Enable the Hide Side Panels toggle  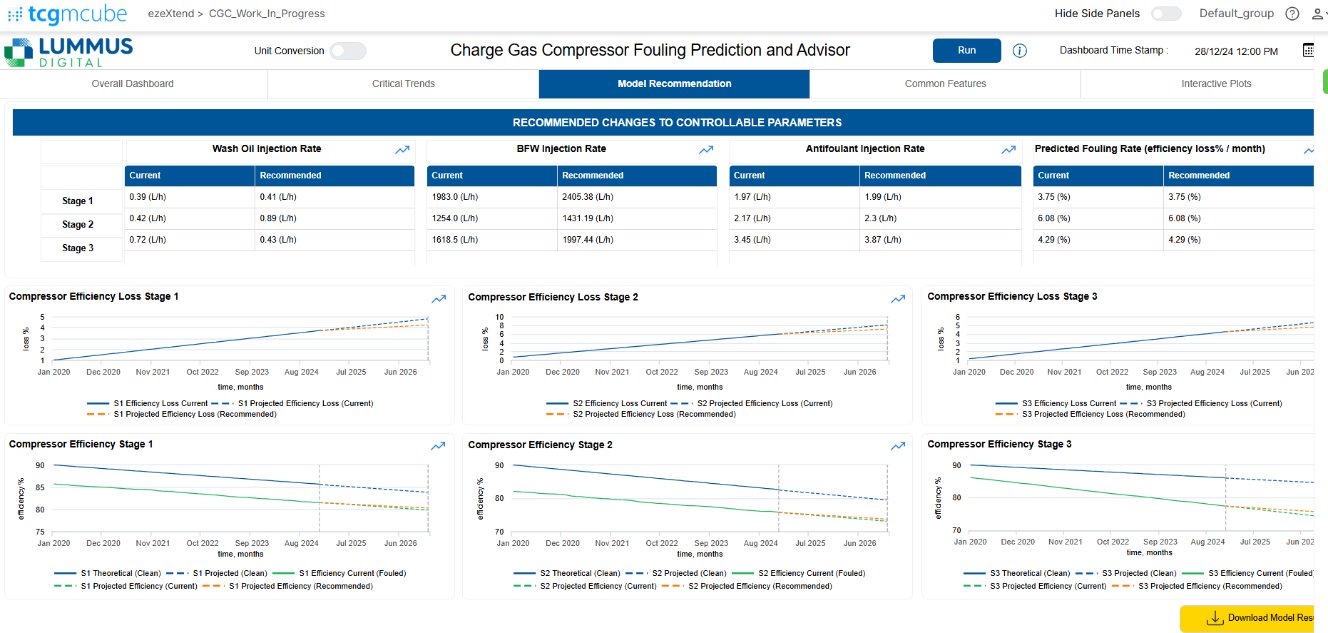point(1165,14)
